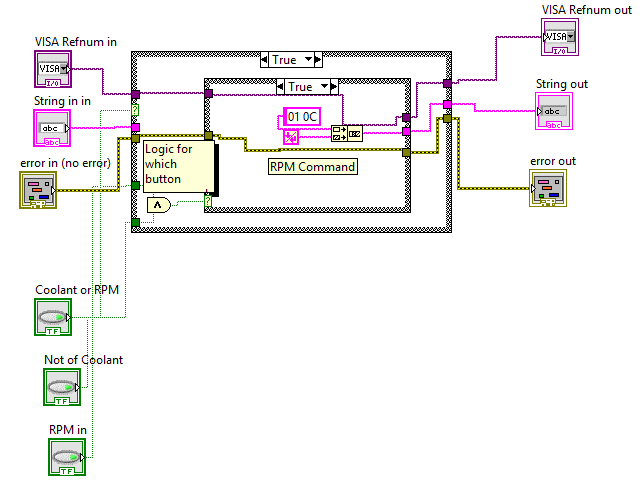Click the error output tunnel on outer case
The width and height of the screenshot is (644, 484).
point(447,118)
